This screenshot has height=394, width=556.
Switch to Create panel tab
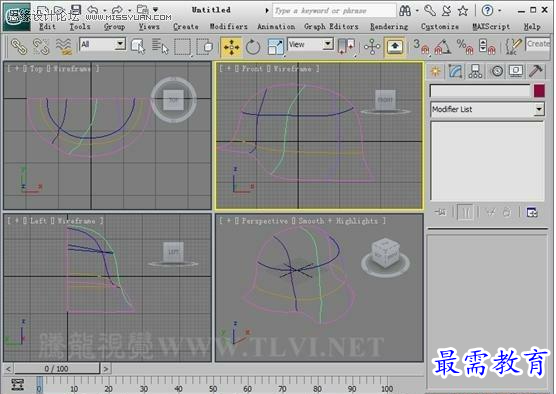pos(436,71)
